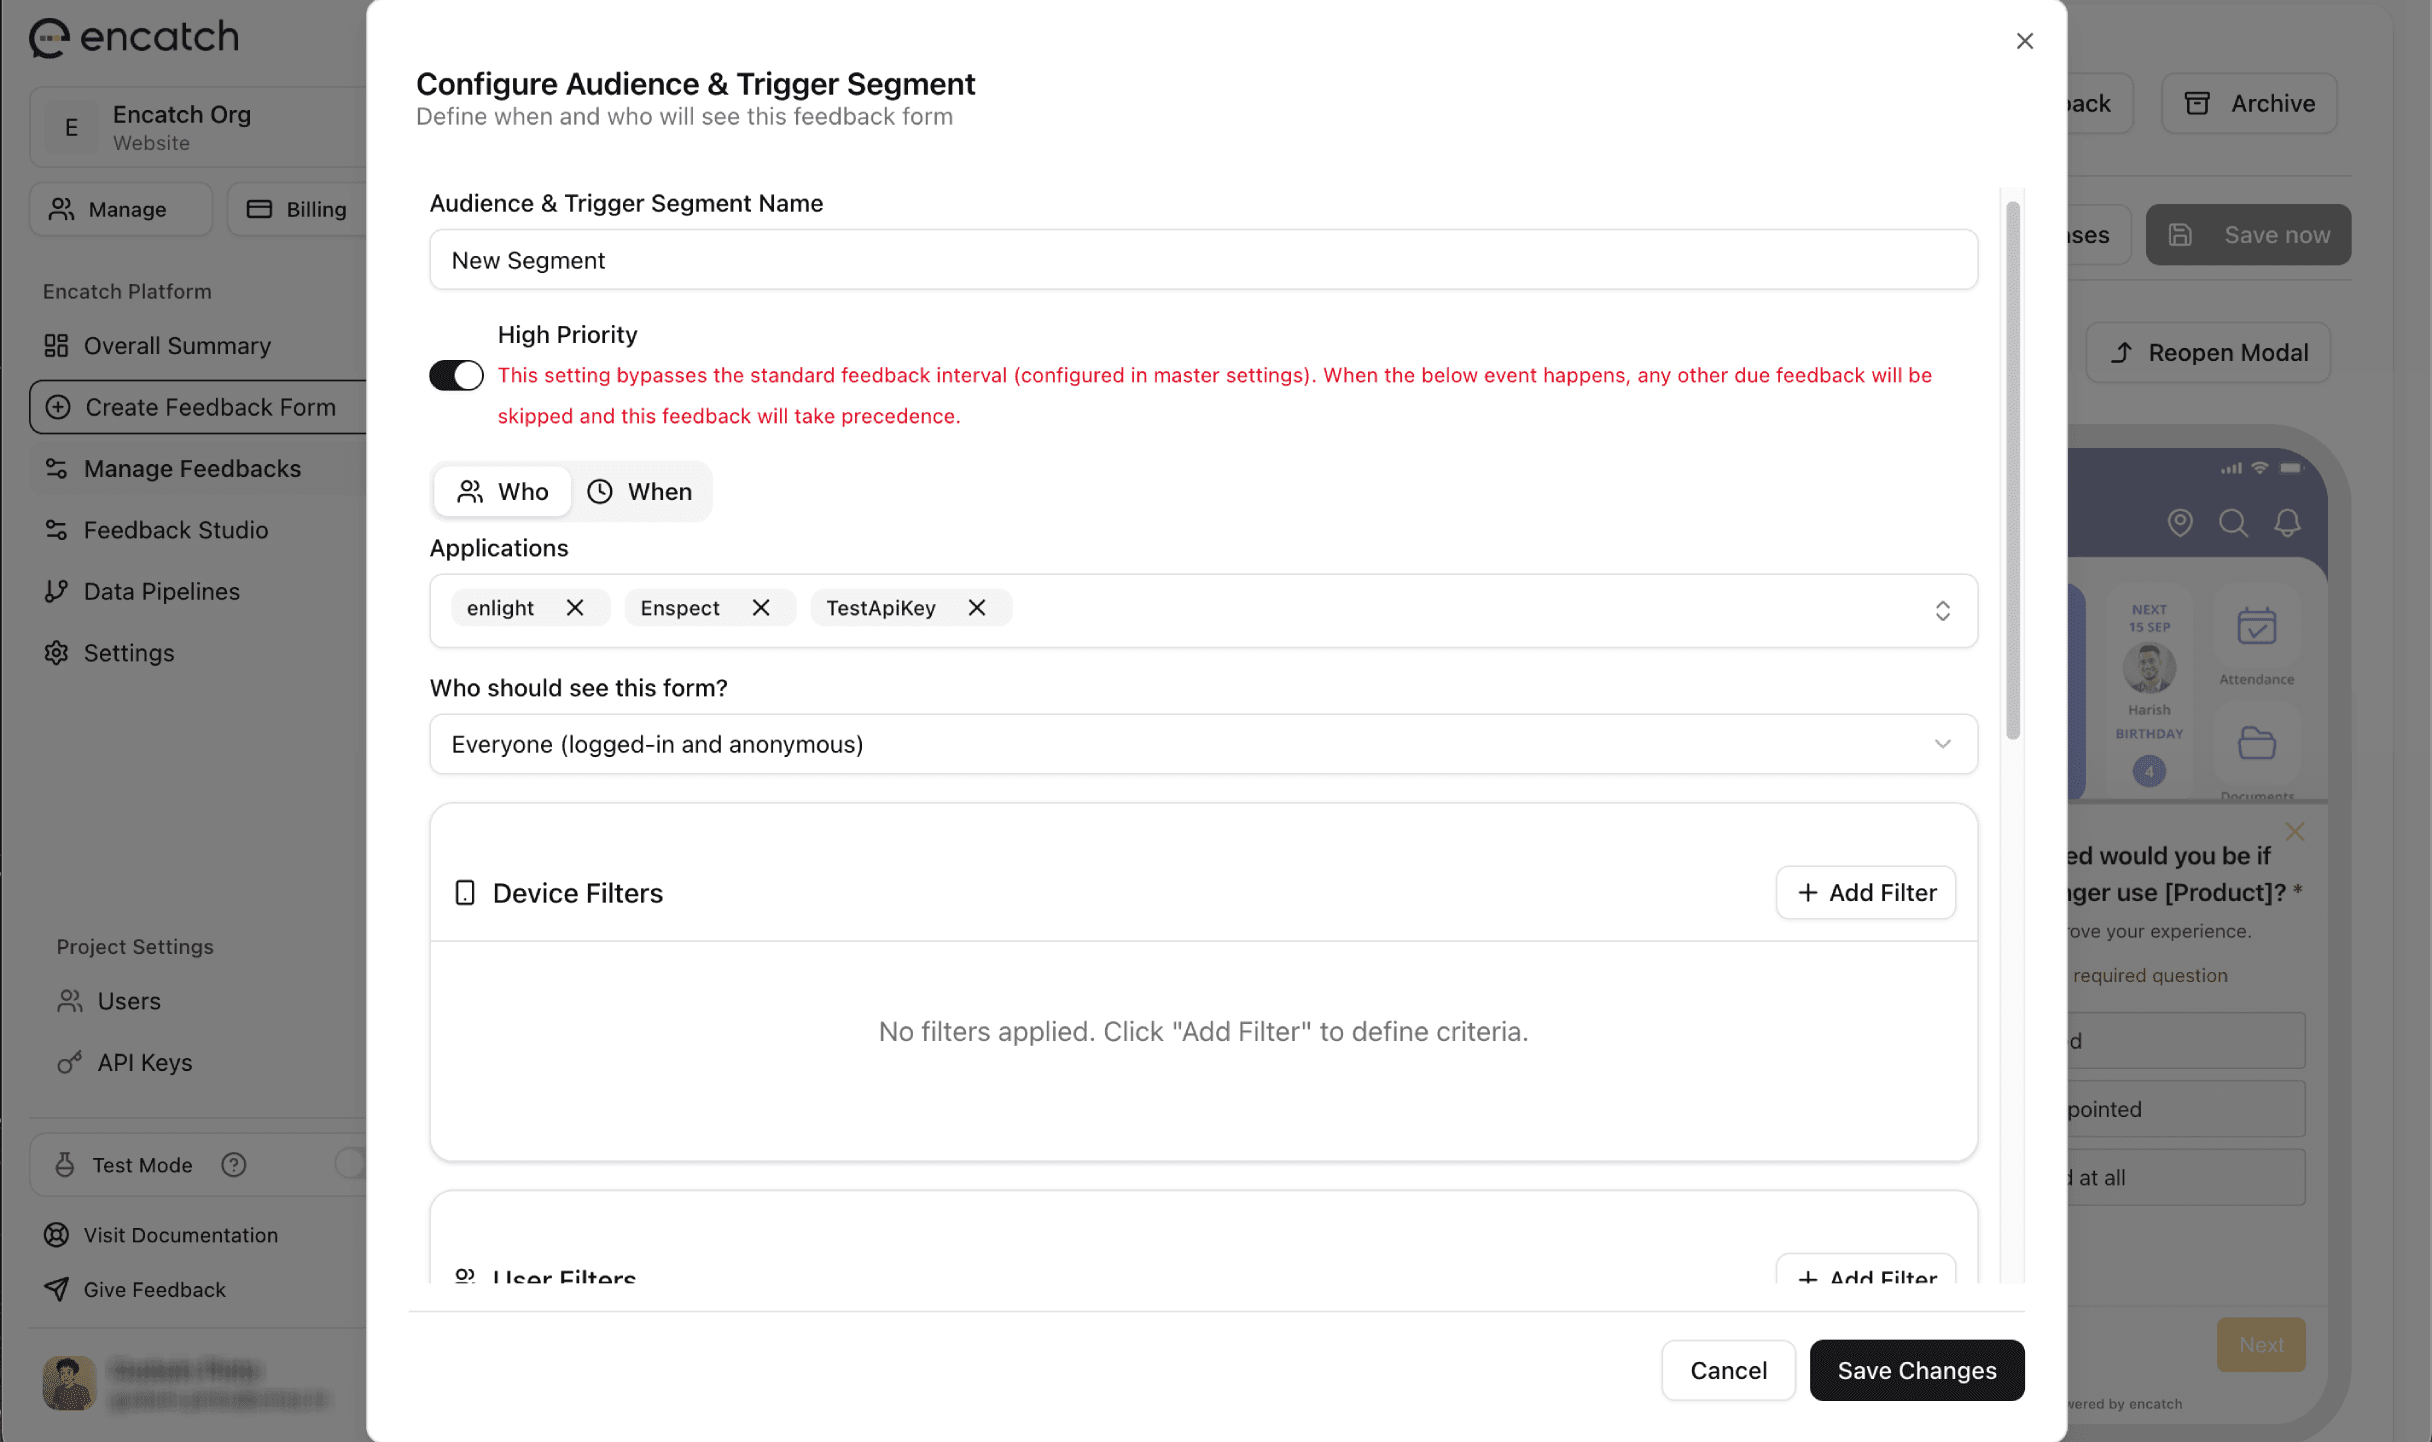Disable the High Priority toggle
This screenshot has width=2432, height=1442.
456,375
